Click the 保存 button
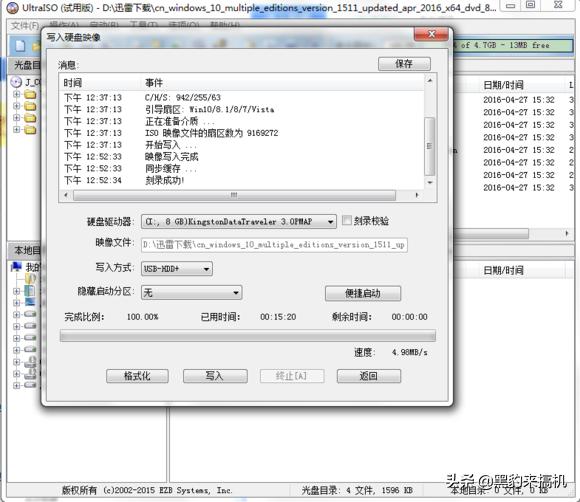The image size is (580, 502). 404,64
